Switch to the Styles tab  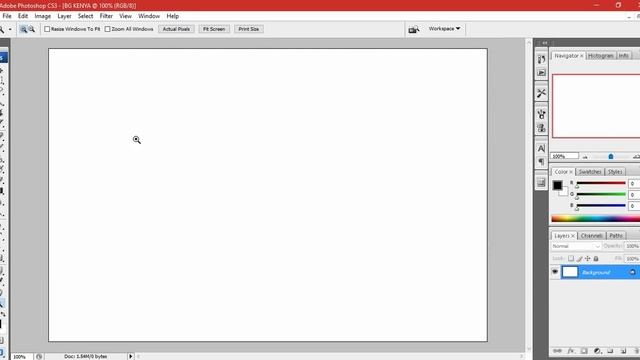pos(615,172)
